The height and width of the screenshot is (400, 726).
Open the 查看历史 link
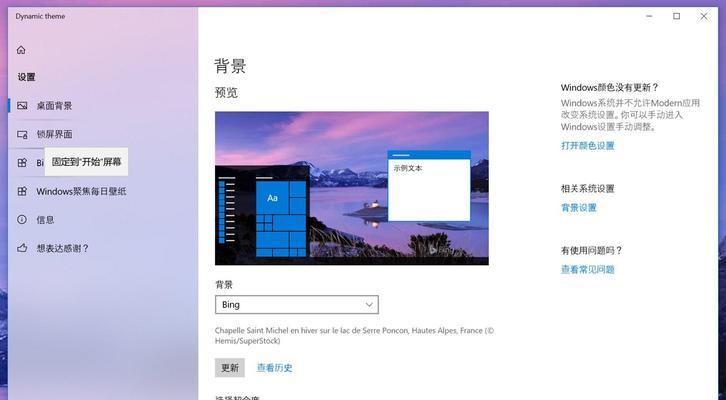pyautogui.click(x=275, y=368)
